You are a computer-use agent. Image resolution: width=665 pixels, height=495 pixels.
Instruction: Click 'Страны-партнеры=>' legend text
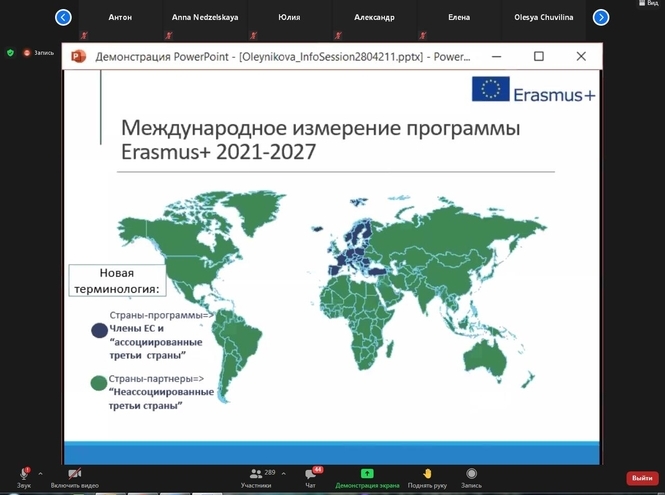[x=156, y=378]
